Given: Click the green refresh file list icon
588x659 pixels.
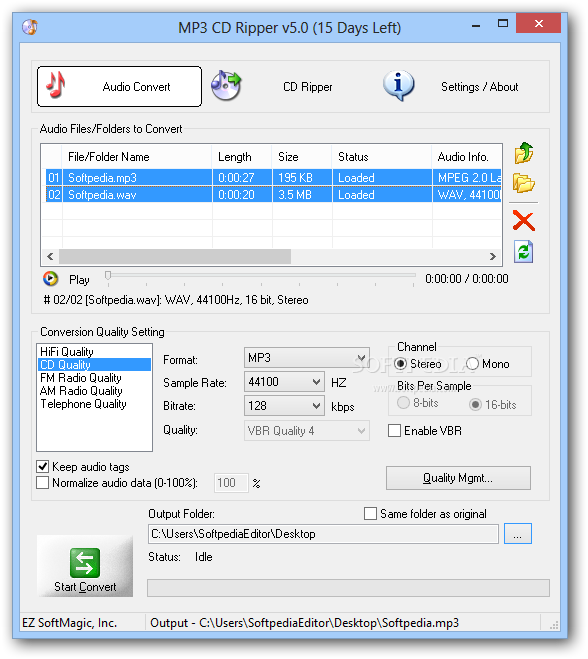Looking at the screenshot, I should click(x=524, y=252).
